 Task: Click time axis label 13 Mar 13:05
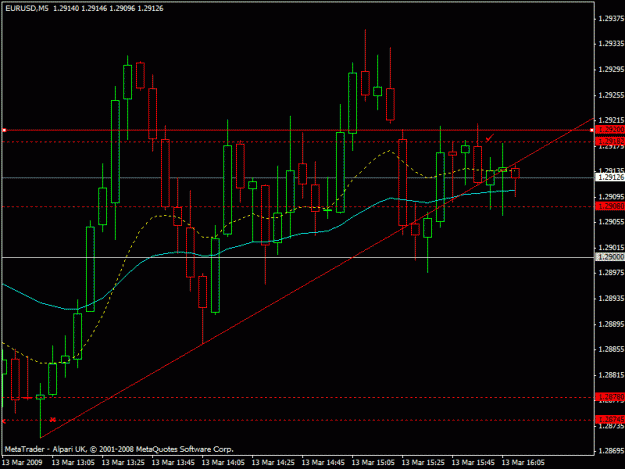(73, 463)
